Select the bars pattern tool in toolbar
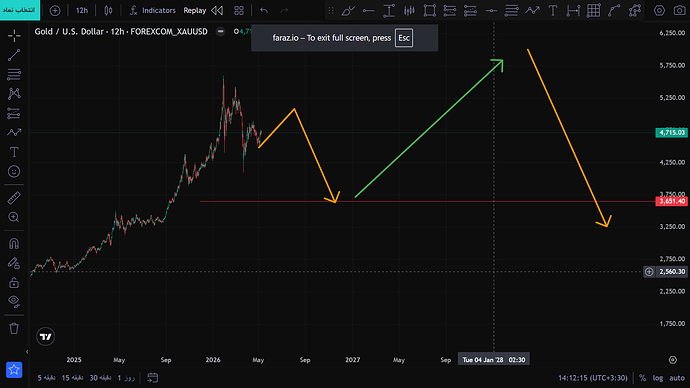This screenshot has width=690, height=388. point(409,11)
